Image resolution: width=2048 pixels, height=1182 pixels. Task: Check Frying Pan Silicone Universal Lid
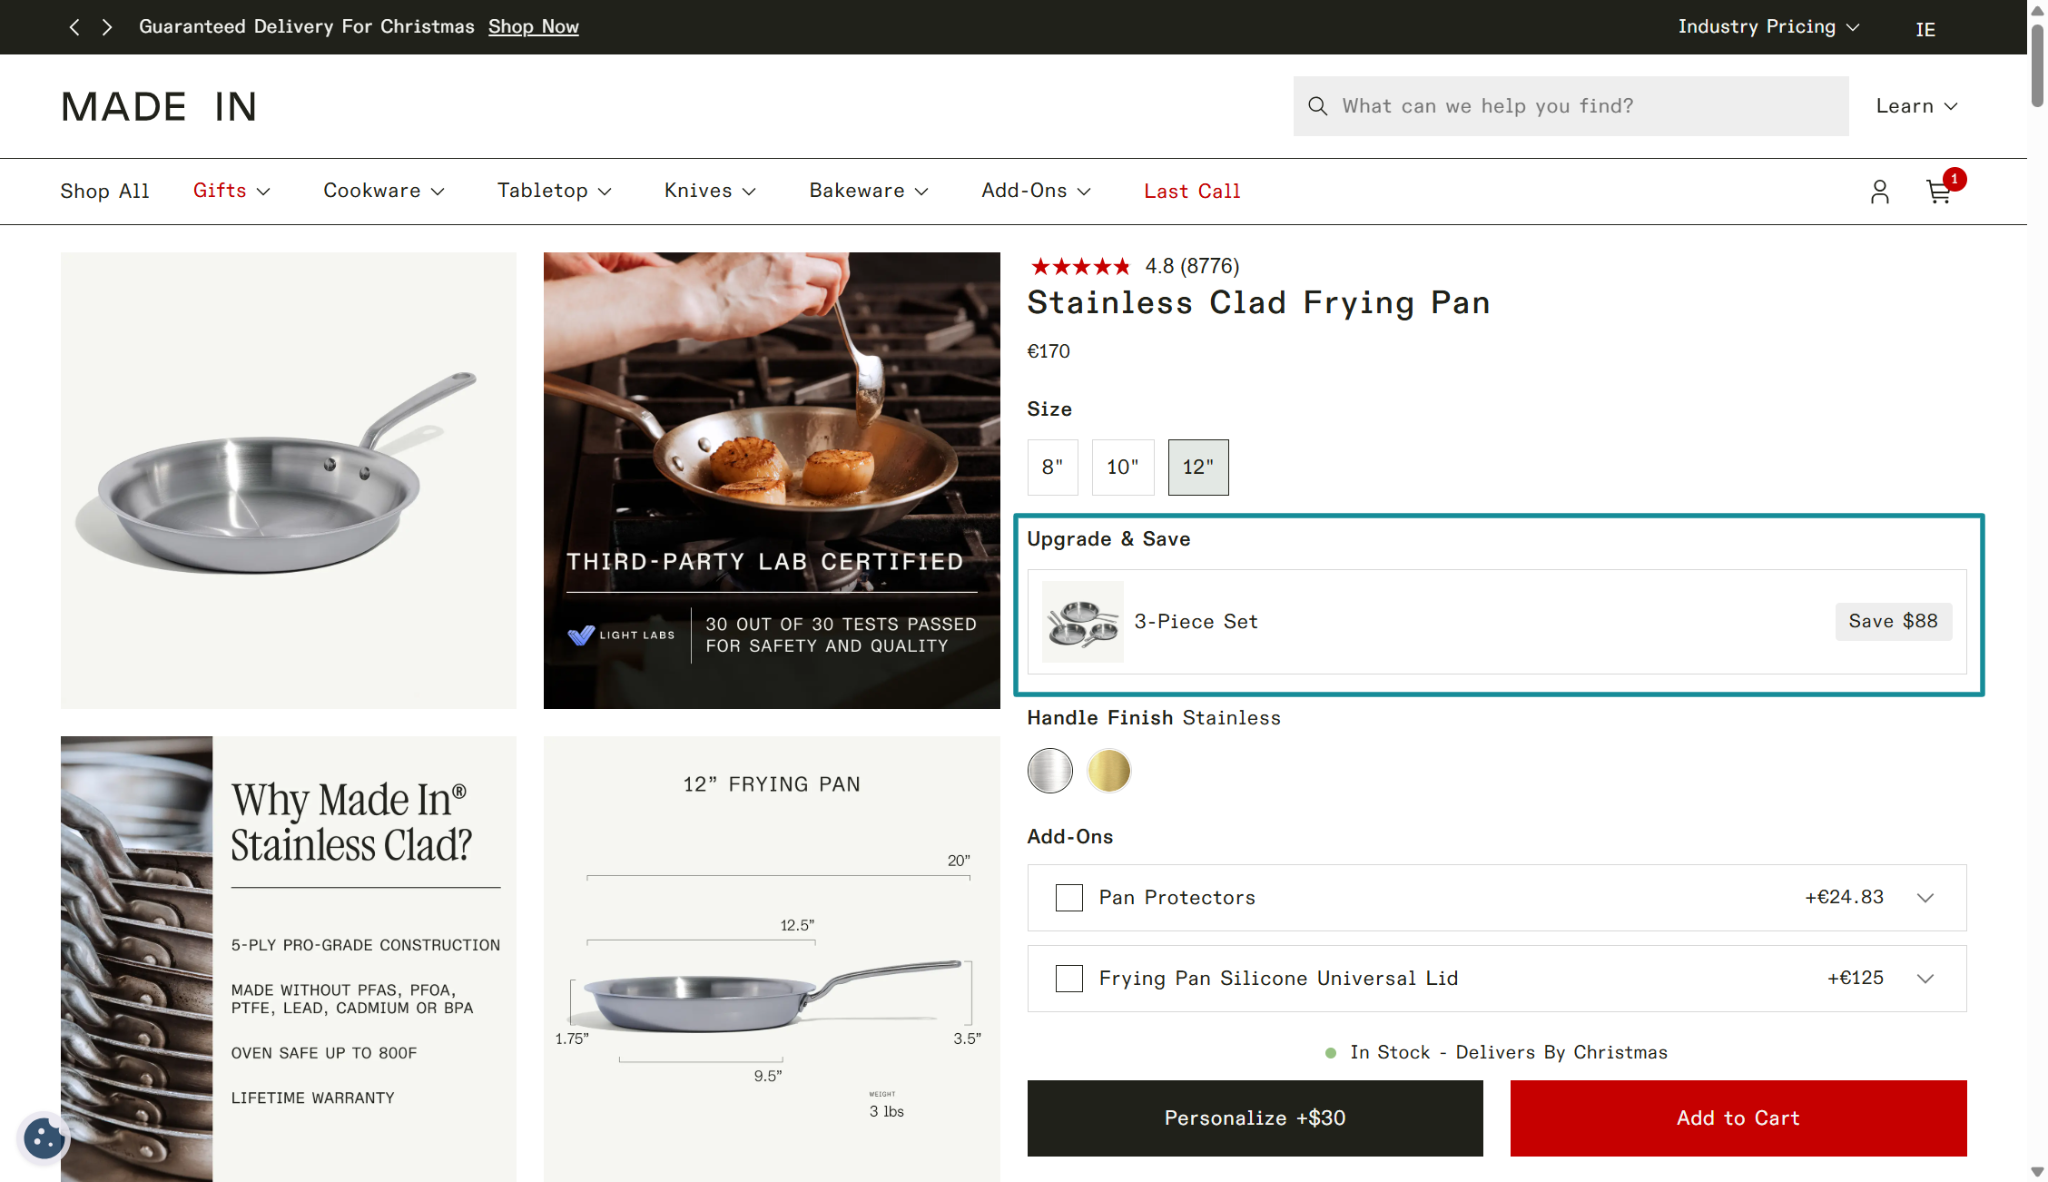pos(1069,978)
